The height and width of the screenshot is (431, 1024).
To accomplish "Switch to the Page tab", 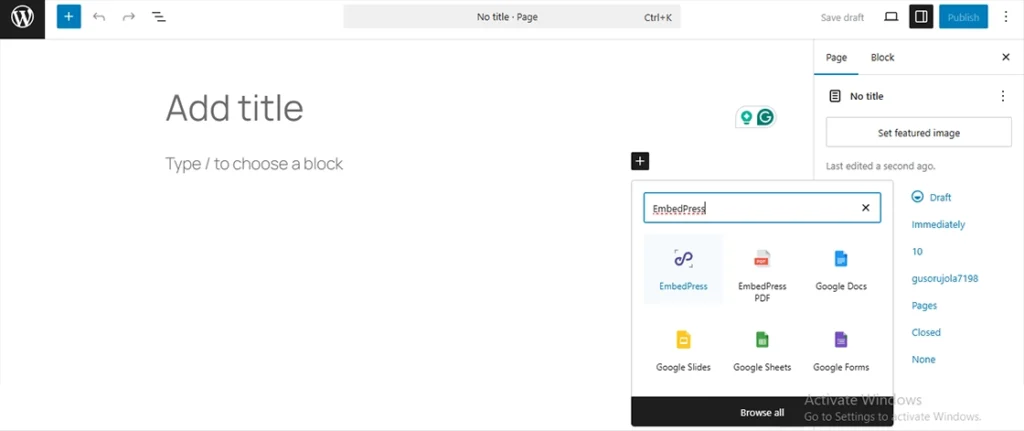I will [836, 57].
